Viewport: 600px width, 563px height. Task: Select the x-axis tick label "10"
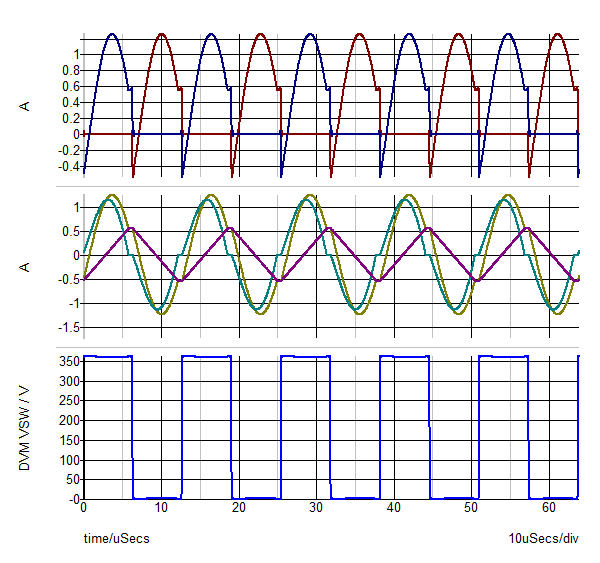[161, 508]
